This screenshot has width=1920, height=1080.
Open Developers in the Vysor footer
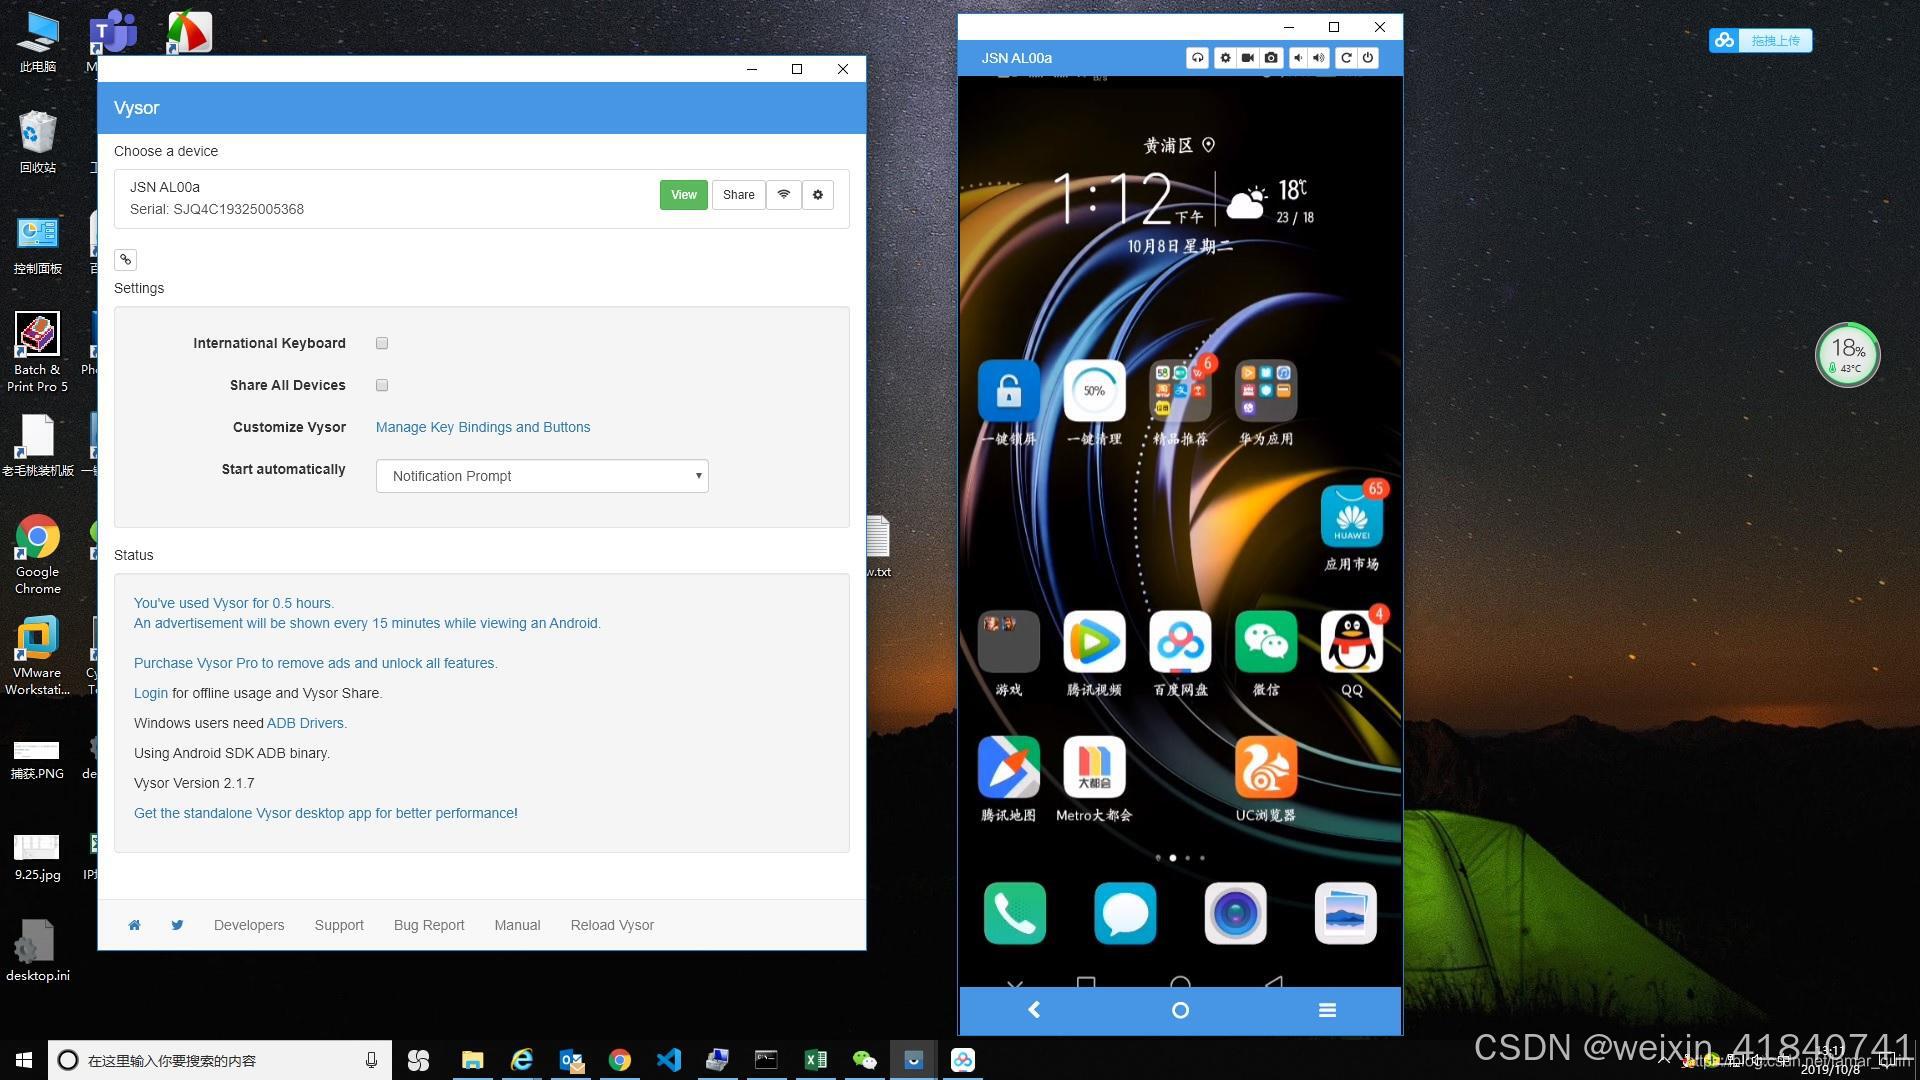click(249, 925)
